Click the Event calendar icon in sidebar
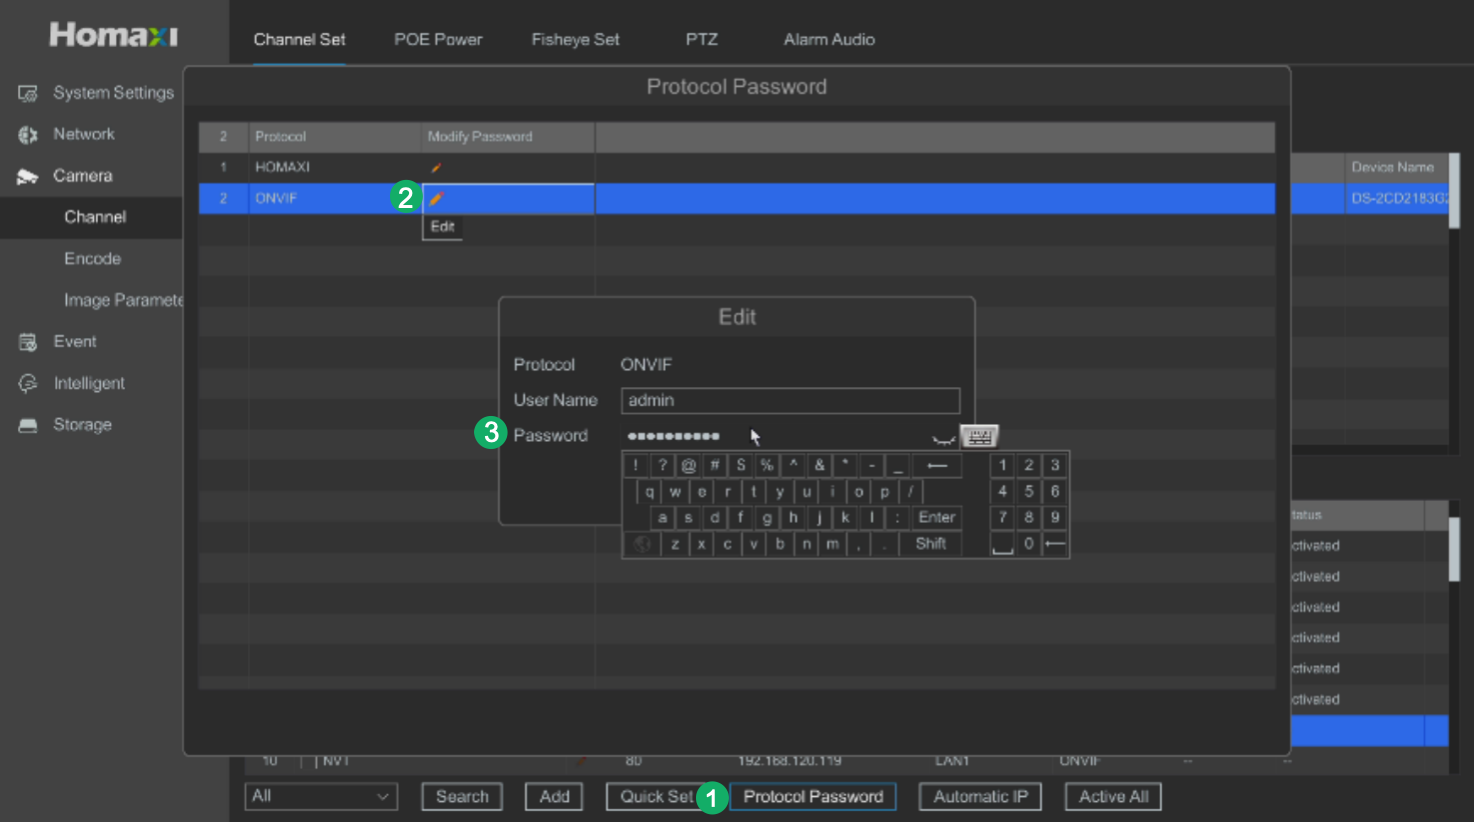The width and height of the screenshot is (1474, 822). tap(28, 342)
